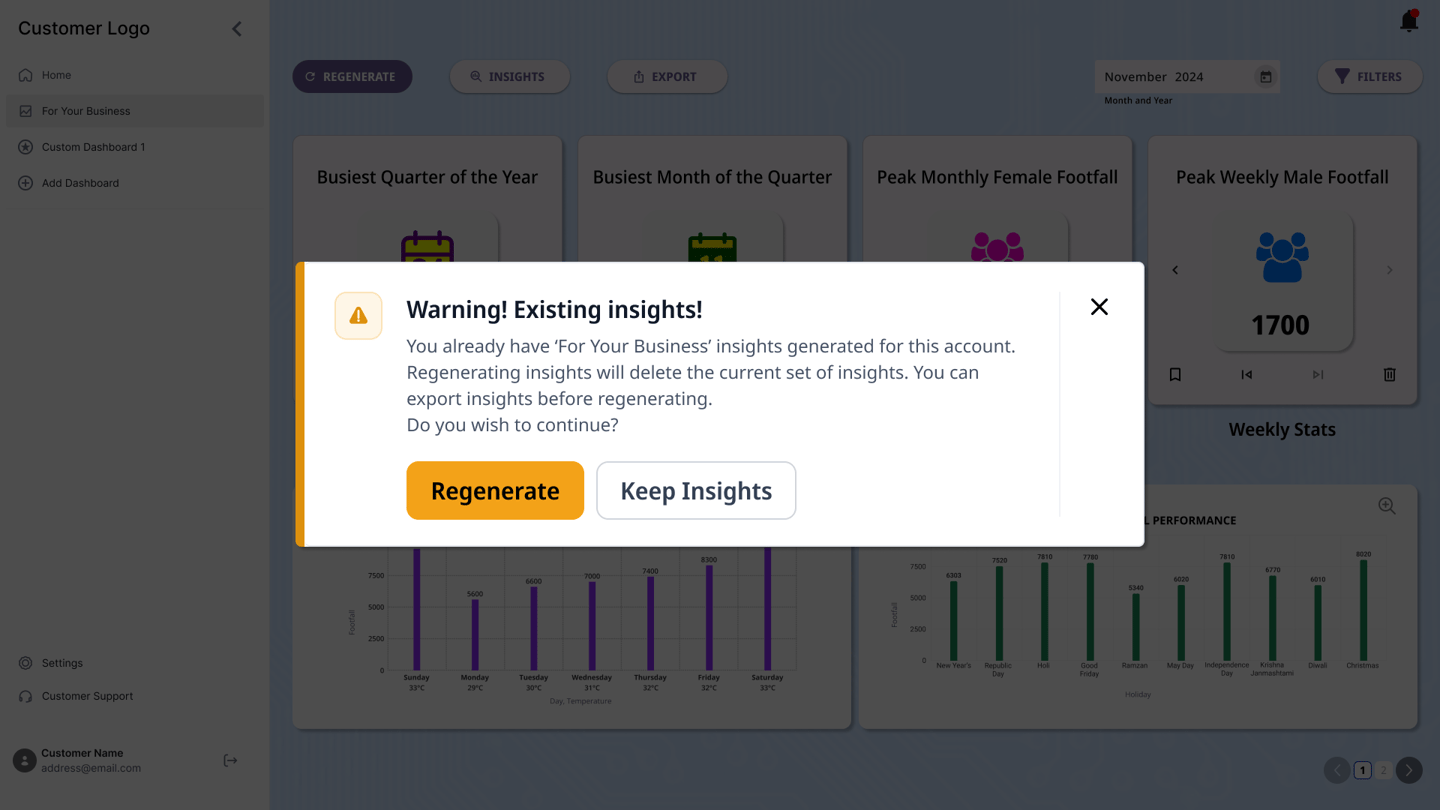The height and width of the screenshot is (810, 1440).
Task: Delete the Peak Weekly Male Footfall card
Action: (x=1389, y=375)
